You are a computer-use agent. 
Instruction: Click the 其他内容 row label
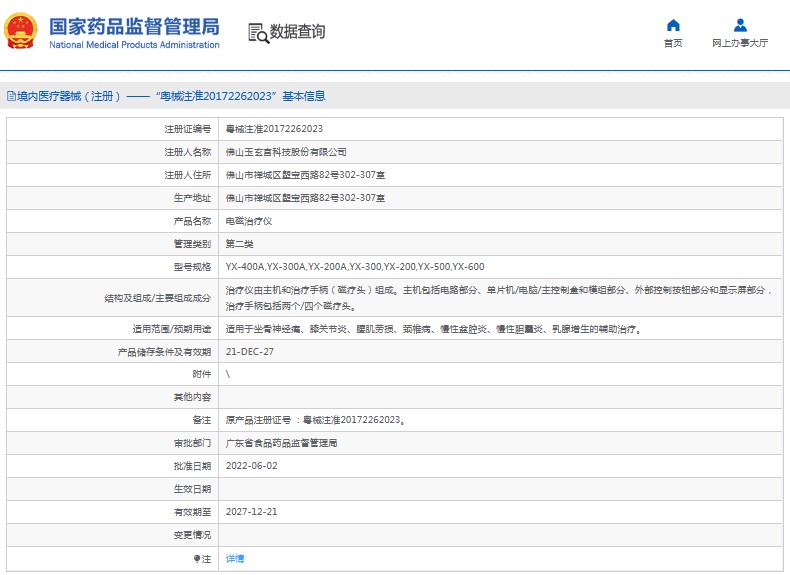point(192,397)
